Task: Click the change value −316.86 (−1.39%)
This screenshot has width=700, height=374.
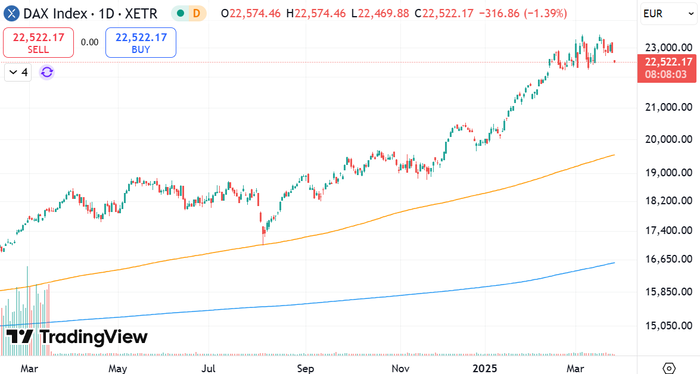Action: [x=523, y=13]
